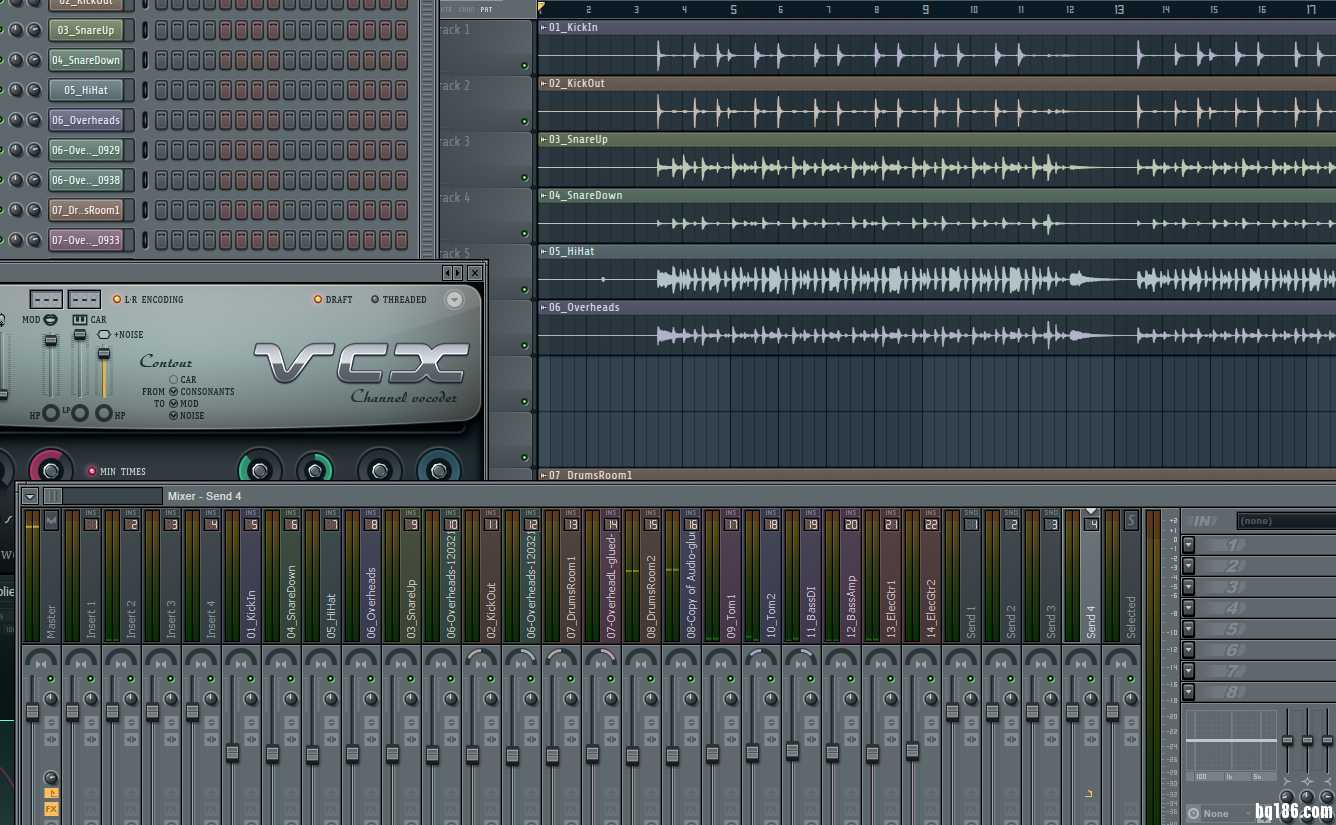Toggle the L-R ENCODING option in VCX
Image resolution: width=1336 pixels, height=825 pixels.
pos(148,299)
